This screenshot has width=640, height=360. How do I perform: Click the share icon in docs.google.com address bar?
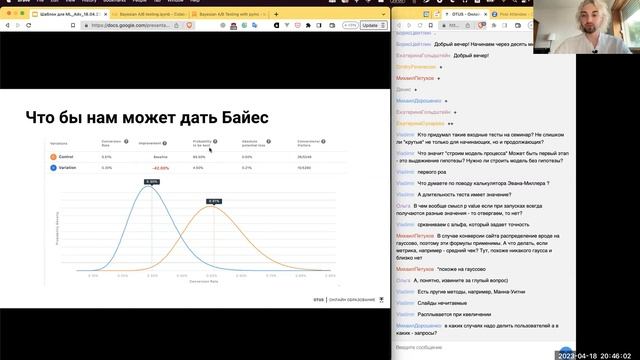coord(176,25)
